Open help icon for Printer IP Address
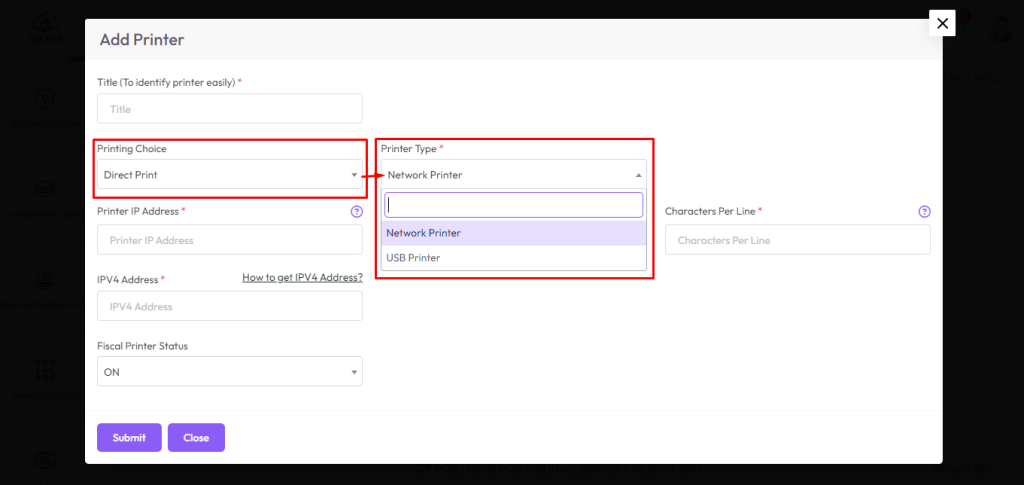This screenshot has width=1024, height=485. pyautogui.click(x=357, y=211)
